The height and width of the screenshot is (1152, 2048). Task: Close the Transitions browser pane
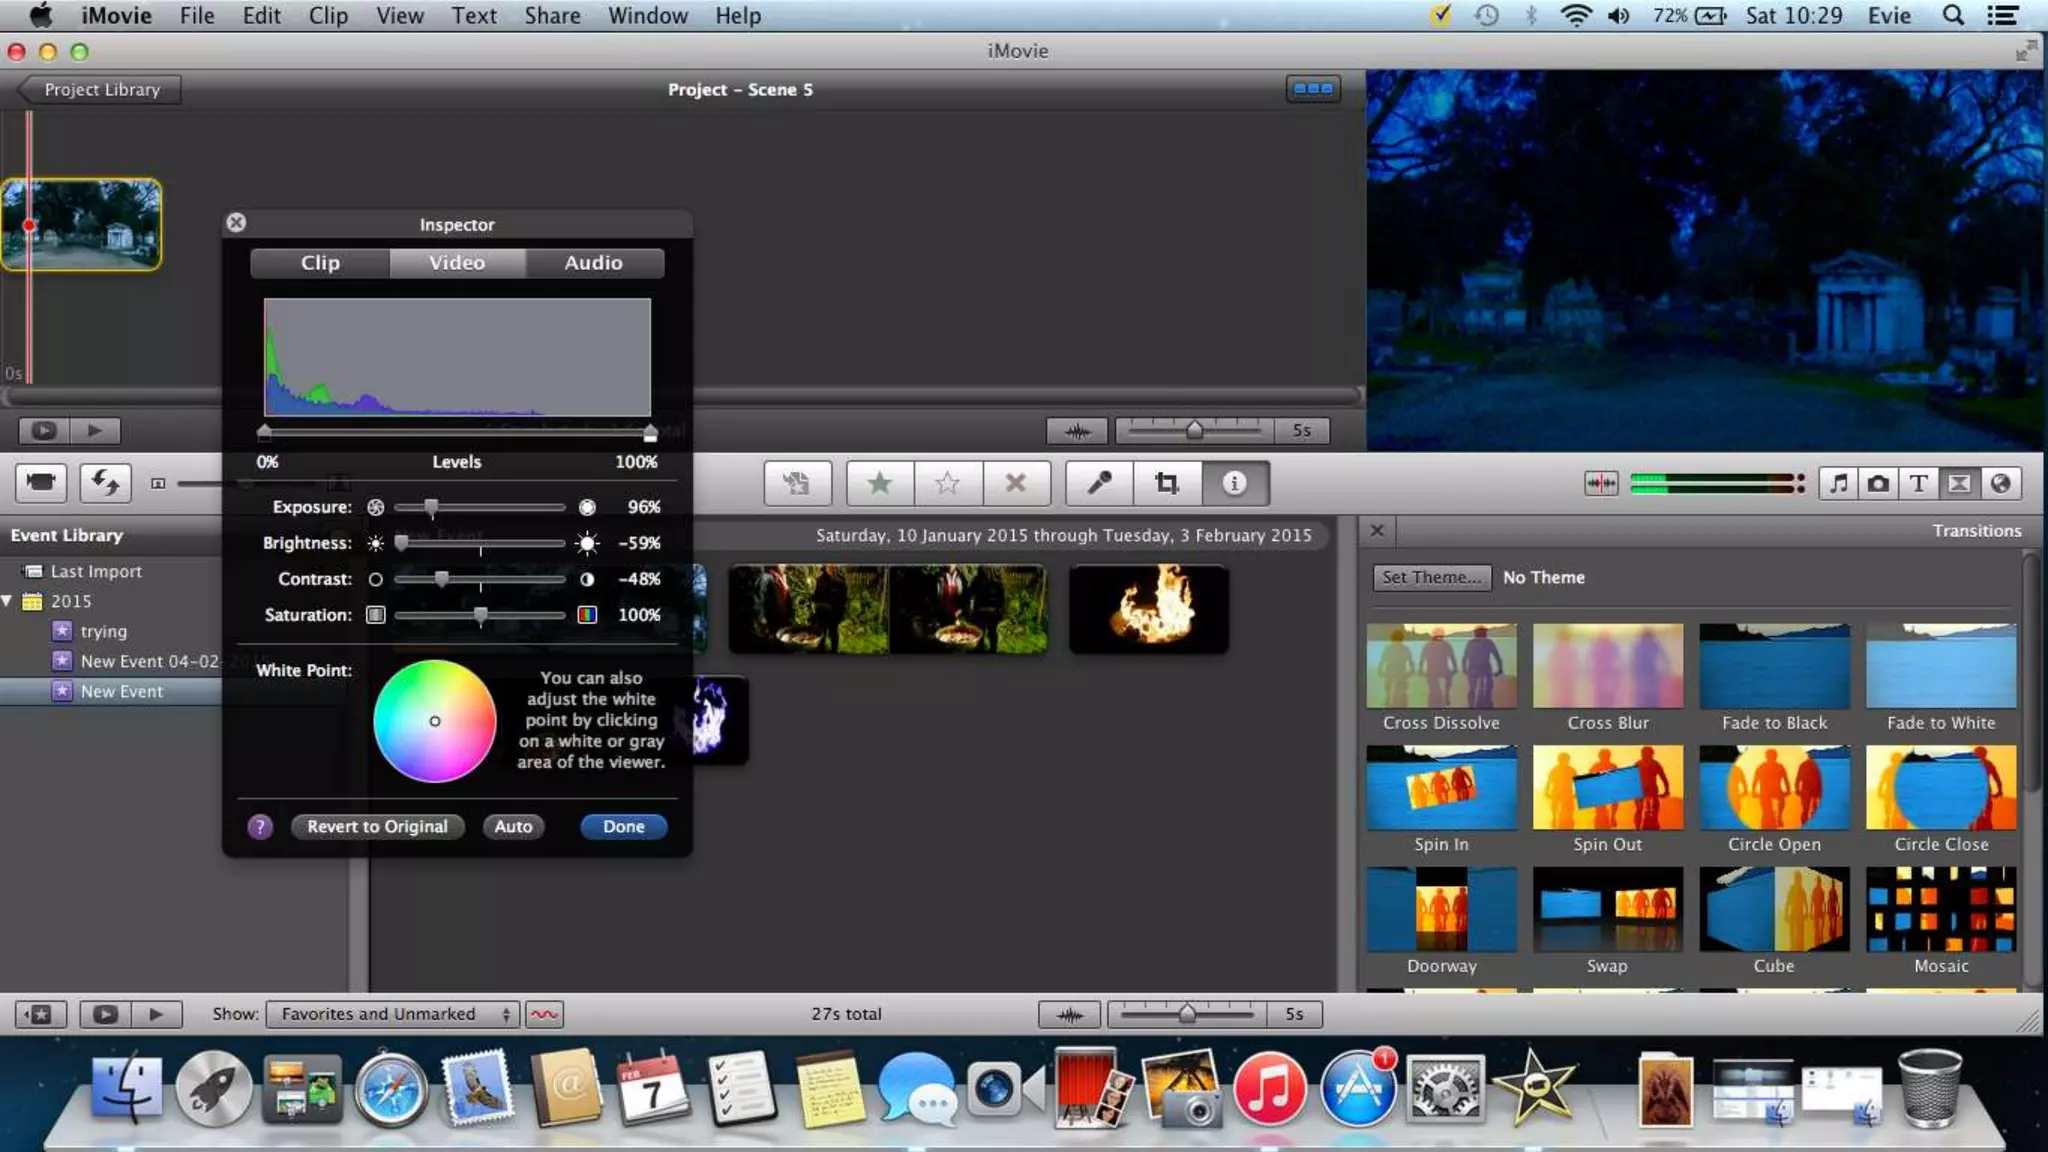pos(1377,530)
